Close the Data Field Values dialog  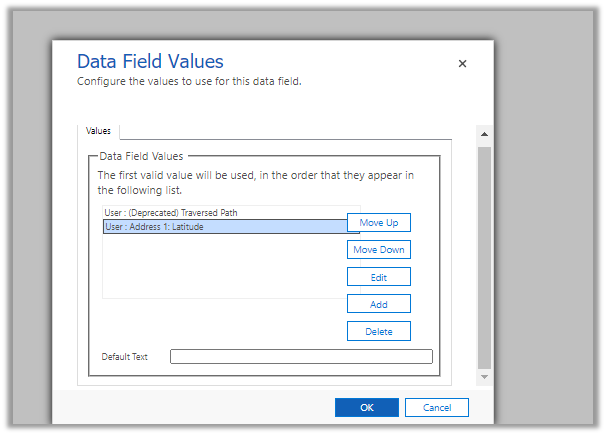(462, 64)
